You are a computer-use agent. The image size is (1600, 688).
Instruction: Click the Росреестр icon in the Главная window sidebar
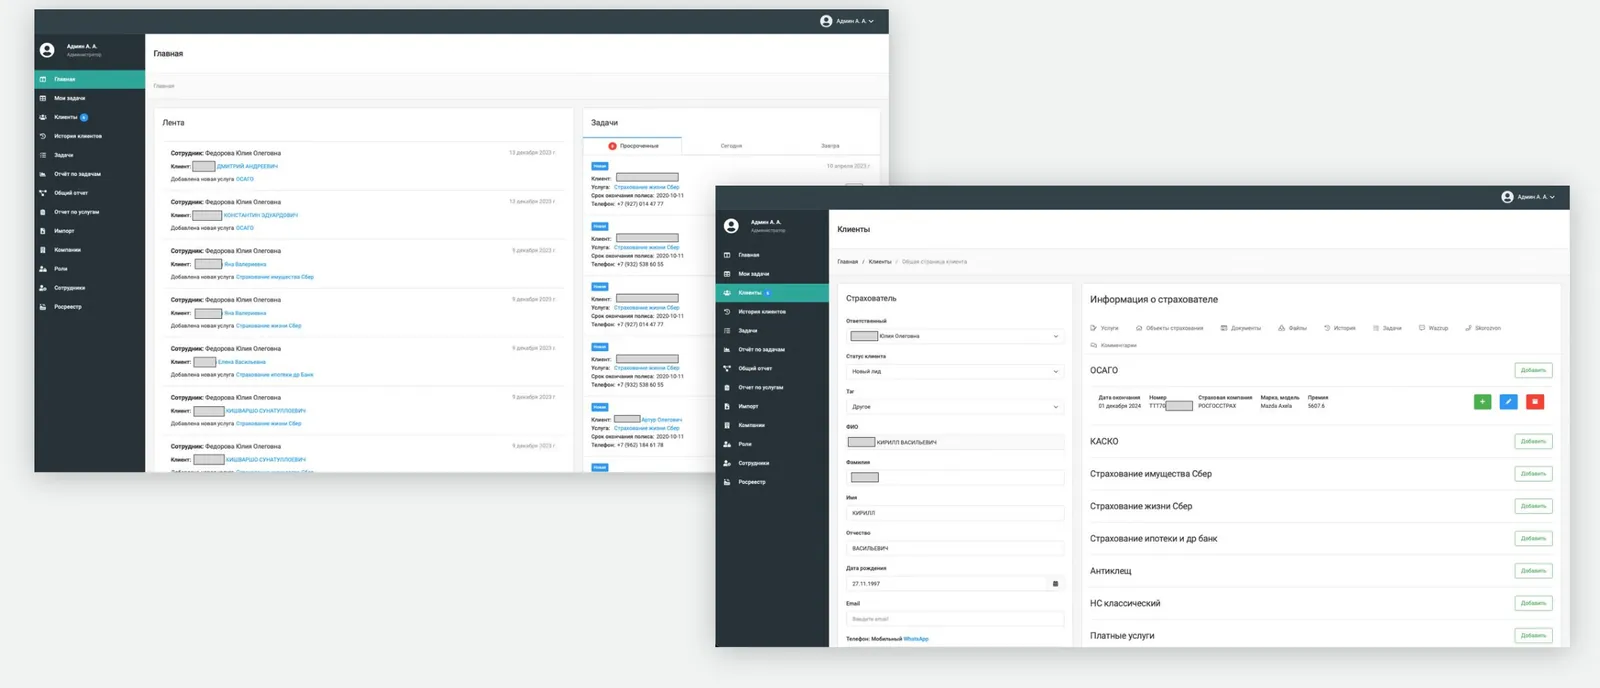42,307
